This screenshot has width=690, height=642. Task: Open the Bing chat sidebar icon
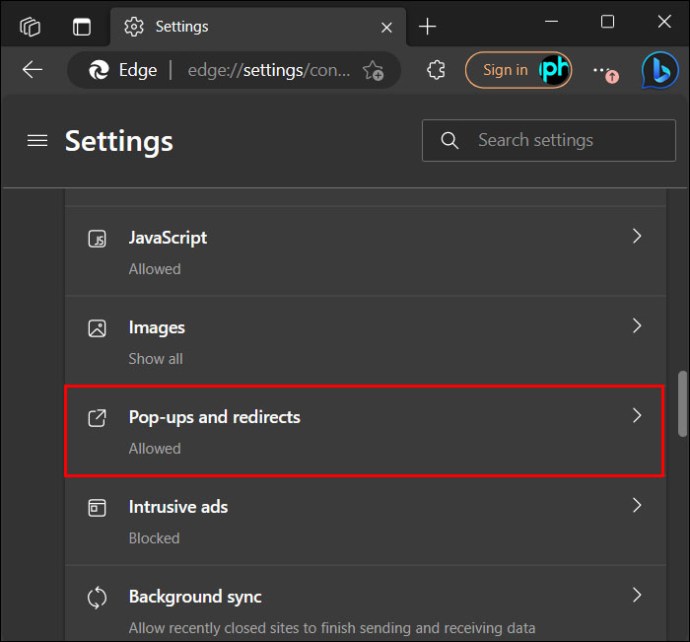coord(660,70)
